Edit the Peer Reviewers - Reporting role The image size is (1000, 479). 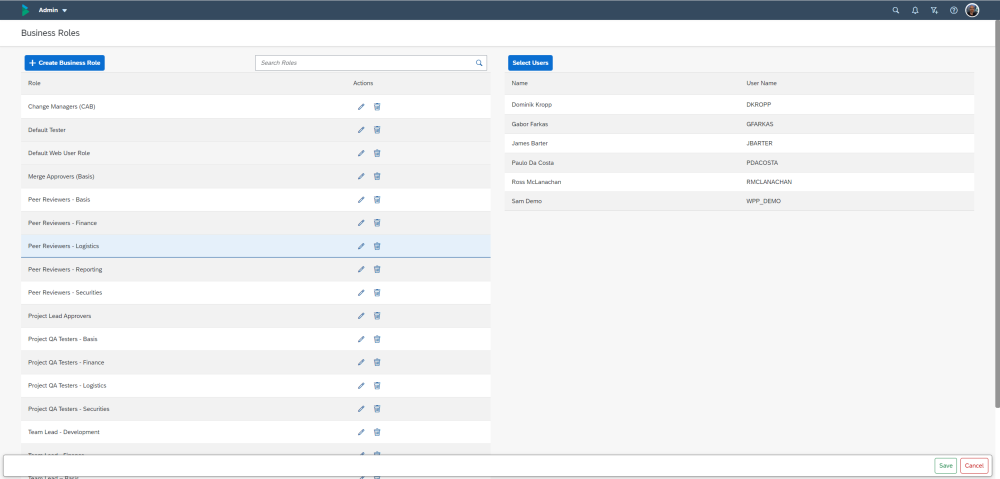[361, 269]
